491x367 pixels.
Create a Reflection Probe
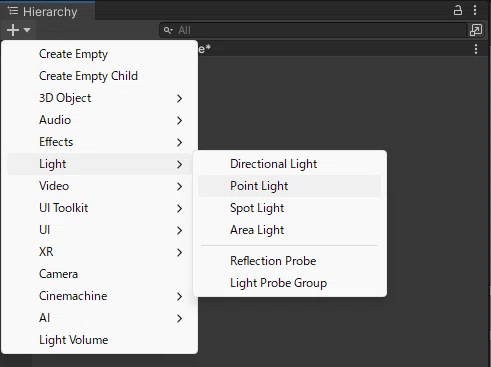tap(289, 261)
